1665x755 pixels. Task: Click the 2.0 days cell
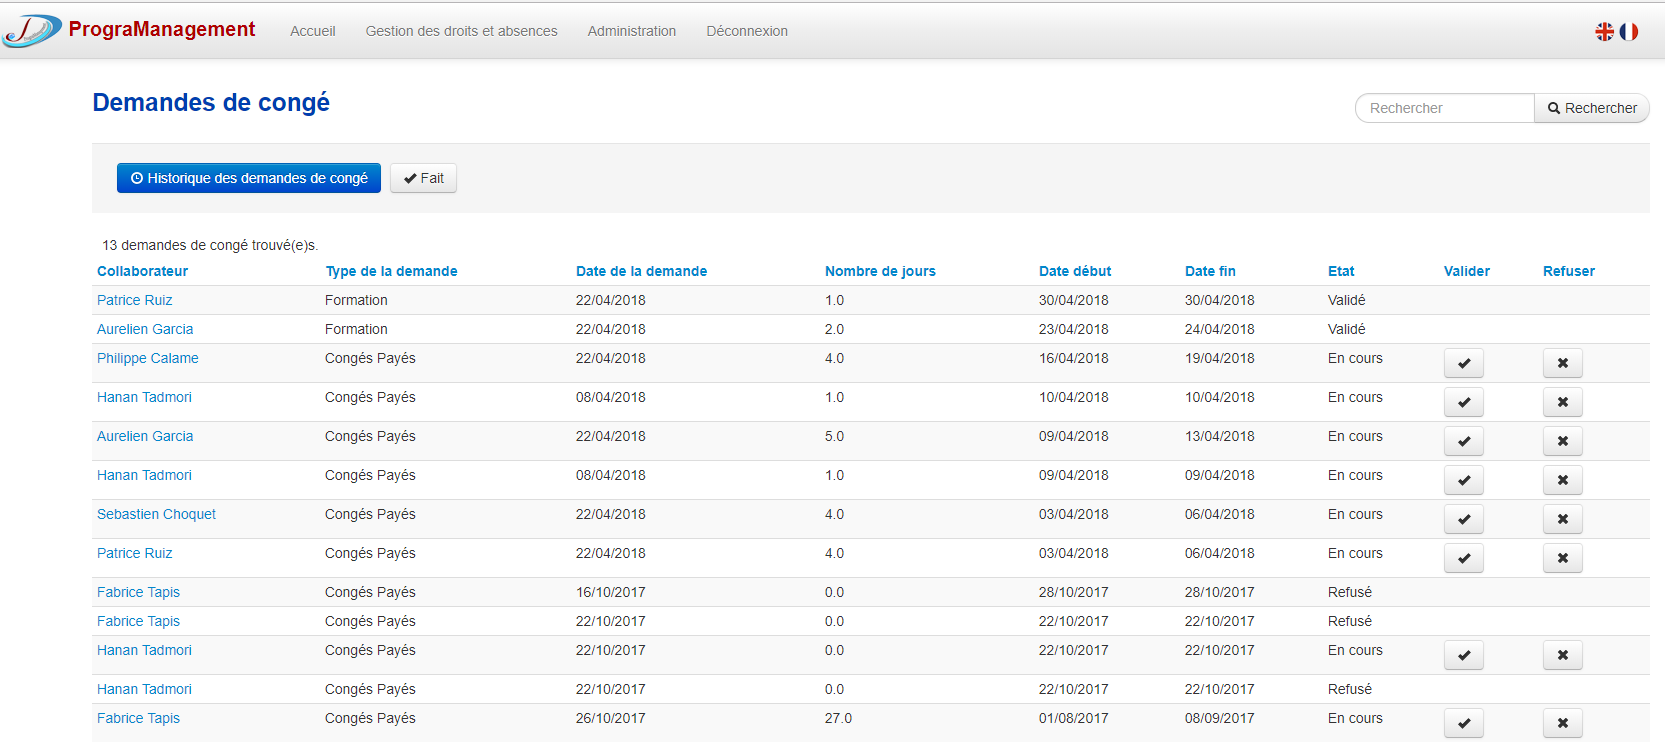pos(834,329)
